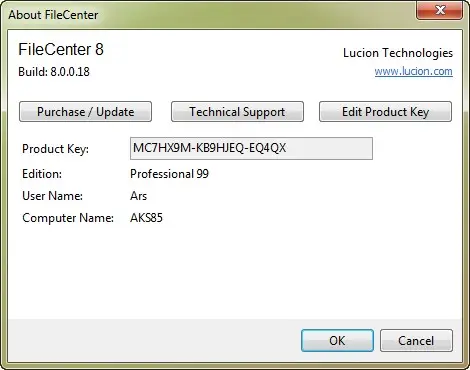Click the User Name: label
This screenshot has width=470, height=370.
coord(52,196)
